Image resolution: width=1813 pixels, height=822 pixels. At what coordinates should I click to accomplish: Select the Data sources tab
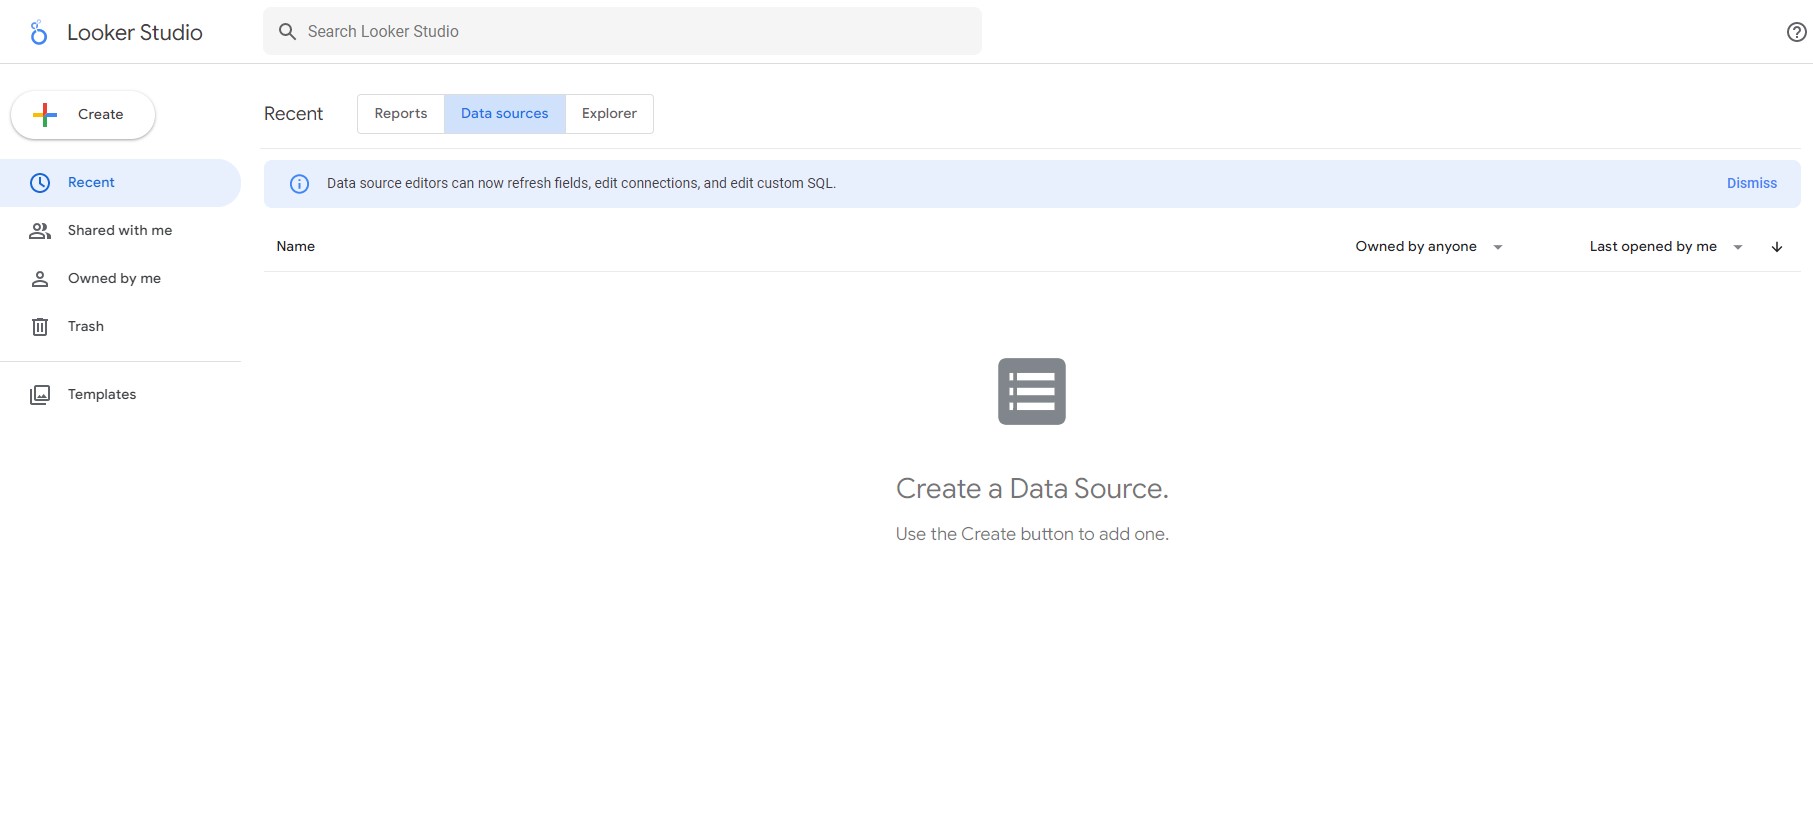click(505, 114)
